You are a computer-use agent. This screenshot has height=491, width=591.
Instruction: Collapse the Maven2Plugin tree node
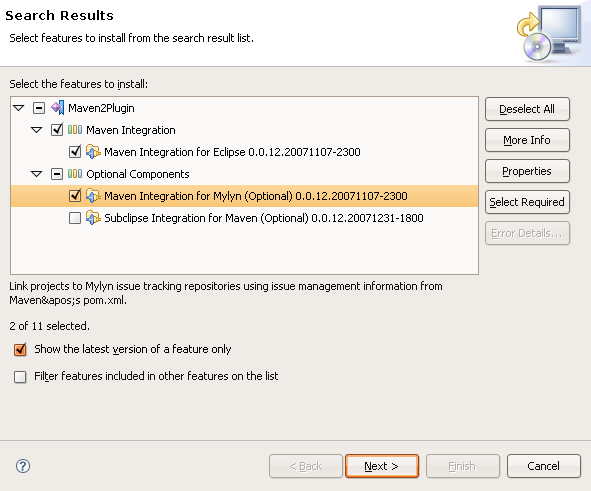click(x=18, y=108)
